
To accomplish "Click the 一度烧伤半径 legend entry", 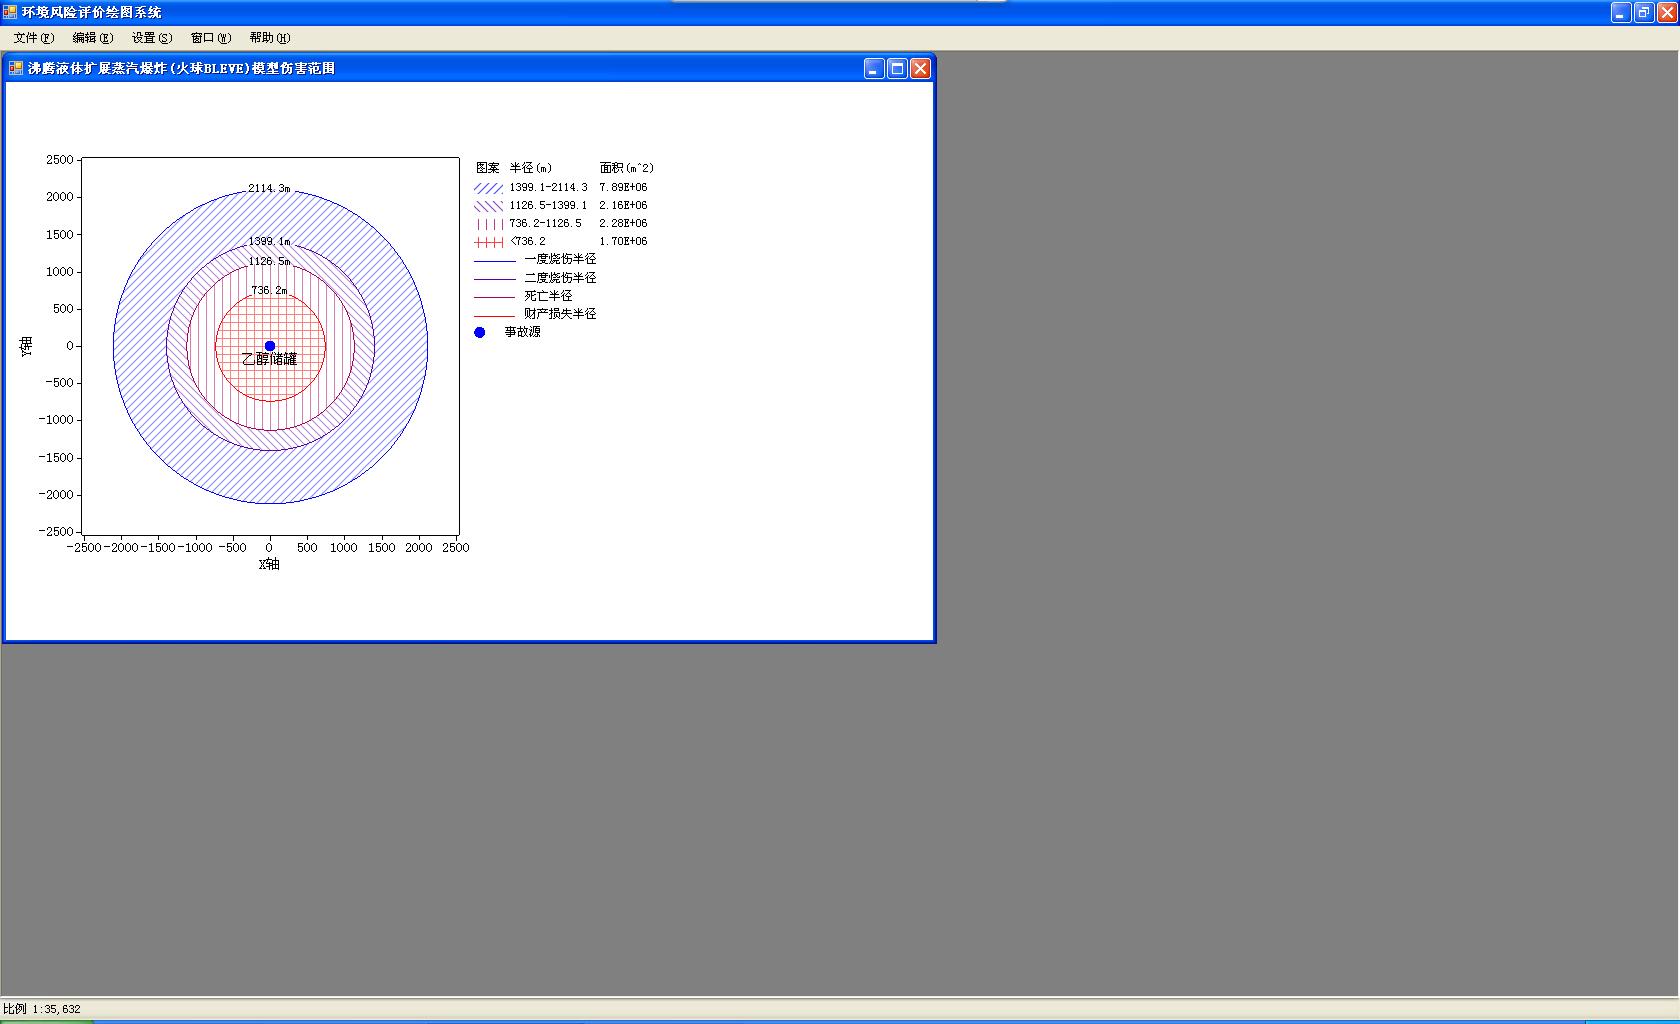I will (x=560, y=260).
